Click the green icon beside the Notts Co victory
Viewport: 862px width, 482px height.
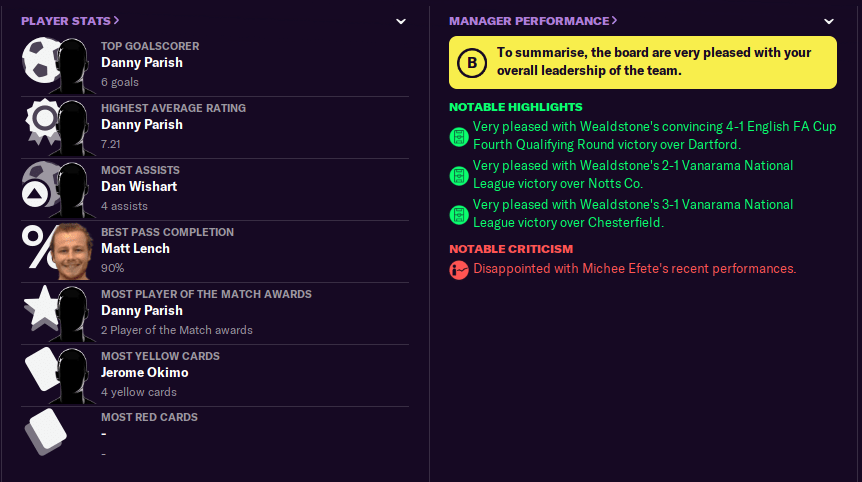coord(459,175)
